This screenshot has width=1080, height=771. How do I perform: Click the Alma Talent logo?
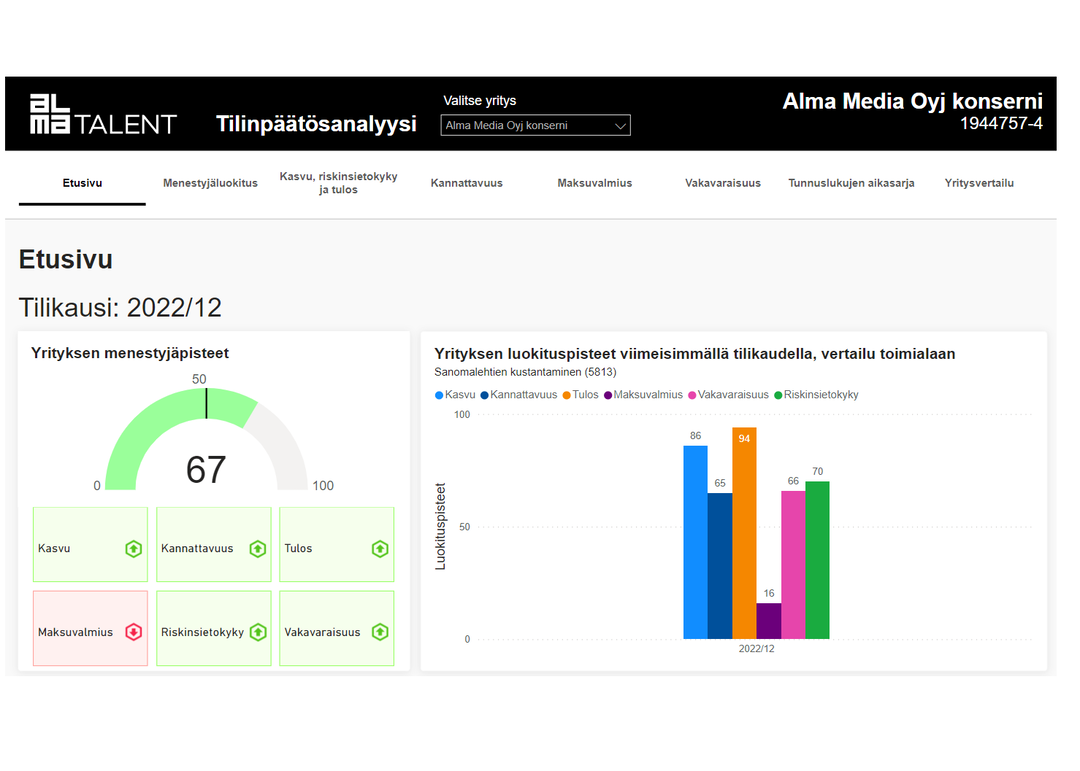(x=103, y=114)
